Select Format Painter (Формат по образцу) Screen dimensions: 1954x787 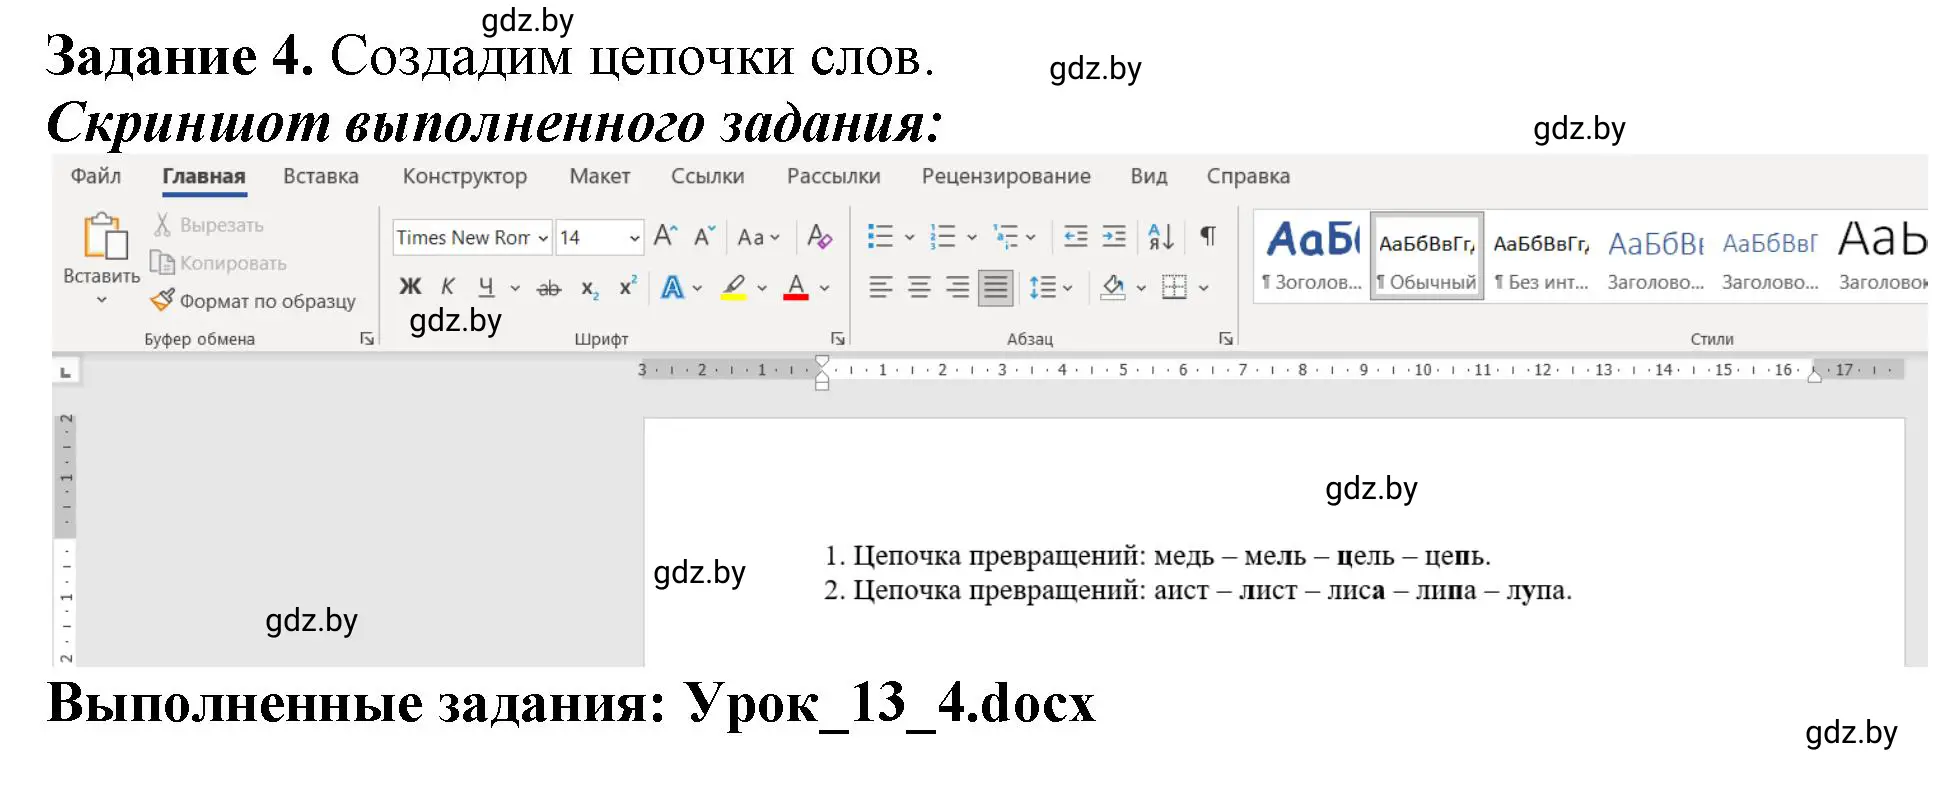click(253, 301)
